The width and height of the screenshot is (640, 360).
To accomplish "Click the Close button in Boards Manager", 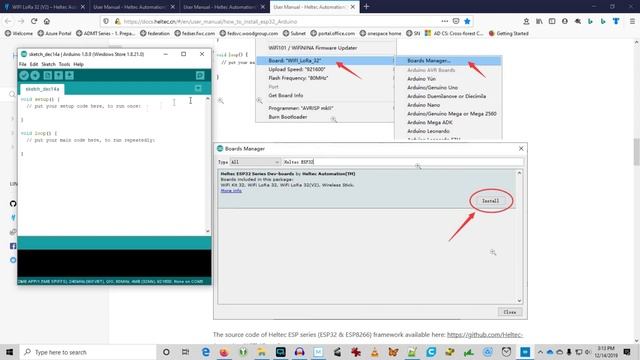I will point(509,312).
